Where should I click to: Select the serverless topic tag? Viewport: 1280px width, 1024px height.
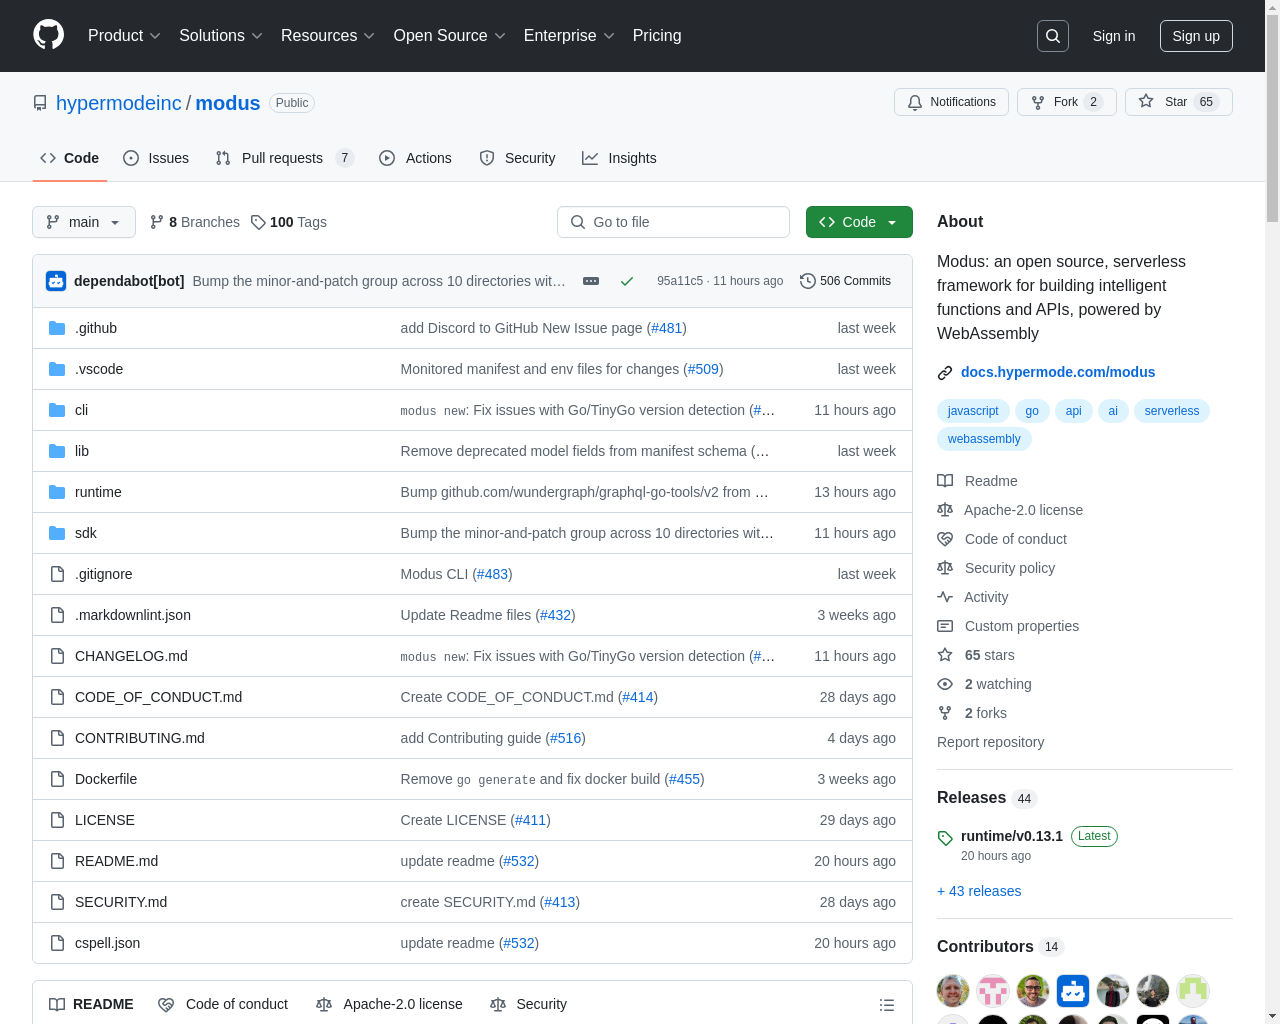tap(1172, 411)
